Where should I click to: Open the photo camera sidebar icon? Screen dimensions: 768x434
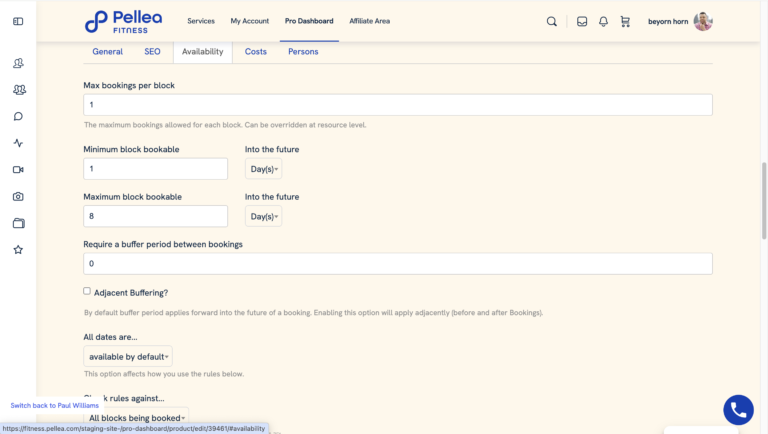click(18, 196)
